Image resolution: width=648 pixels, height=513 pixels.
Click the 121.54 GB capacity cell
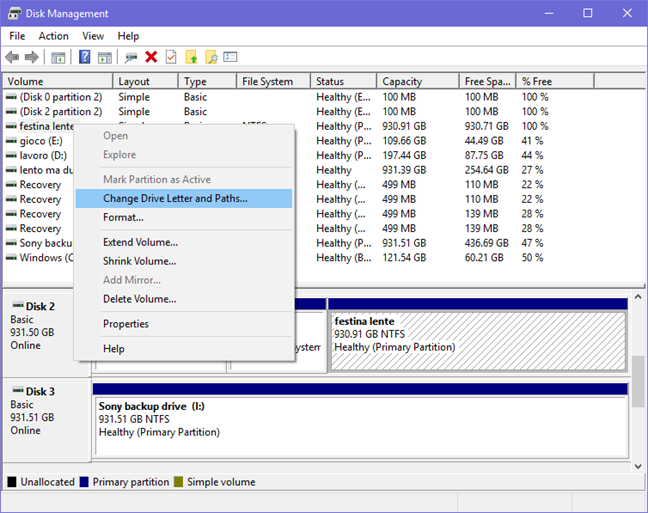(404, 258)
